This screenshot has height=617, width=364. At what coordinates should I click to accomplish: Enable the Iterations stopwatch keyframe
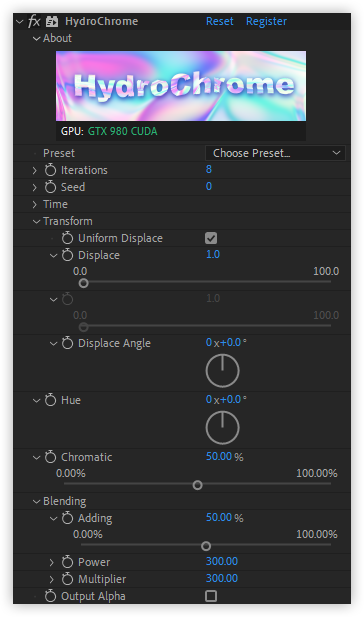[50, 170]
